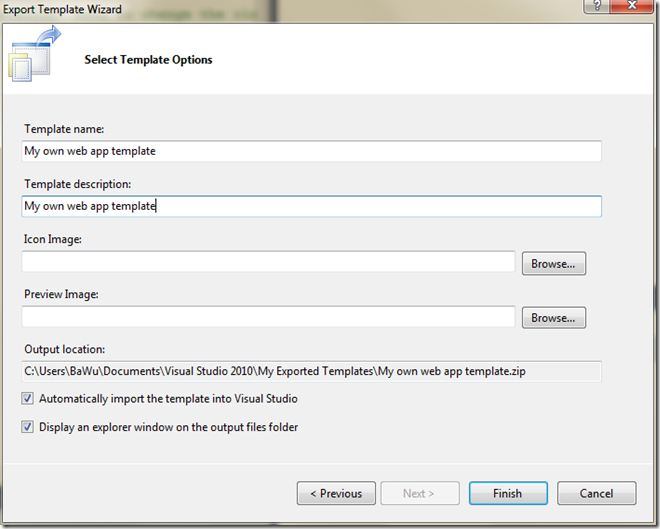Screen dimensions: 660x529
Task: Browse for a Preview Image file
Action: pyautogui.click(x=553, y=318)
